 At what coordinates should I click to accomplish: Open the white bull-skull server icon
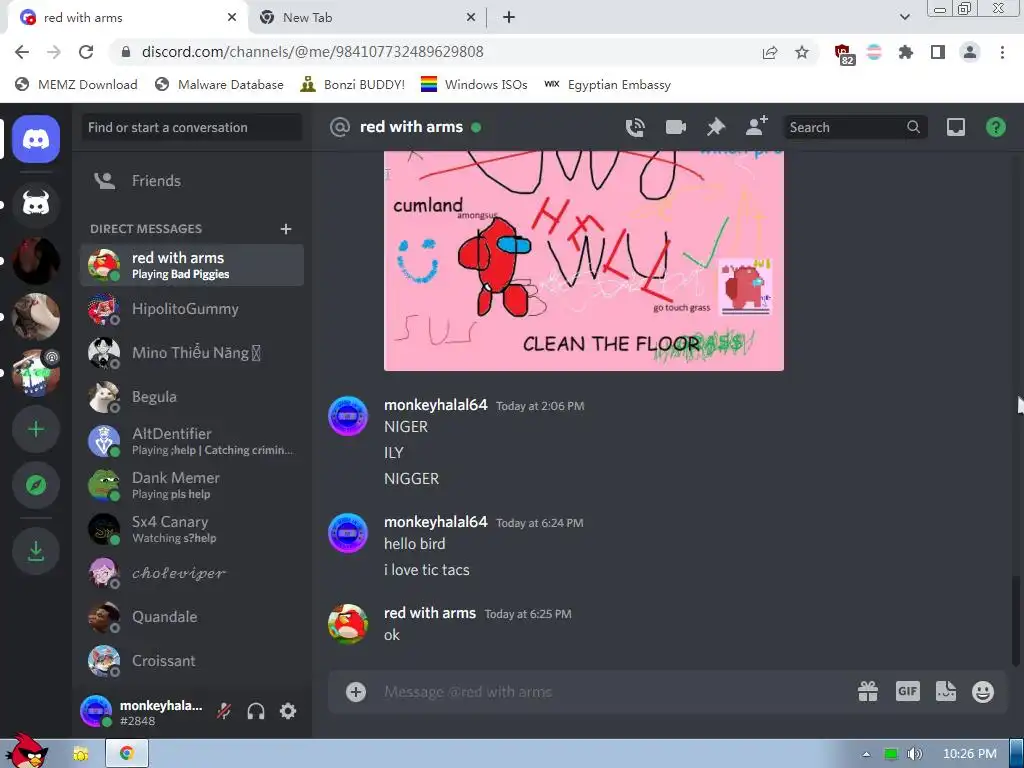(36, 204)
